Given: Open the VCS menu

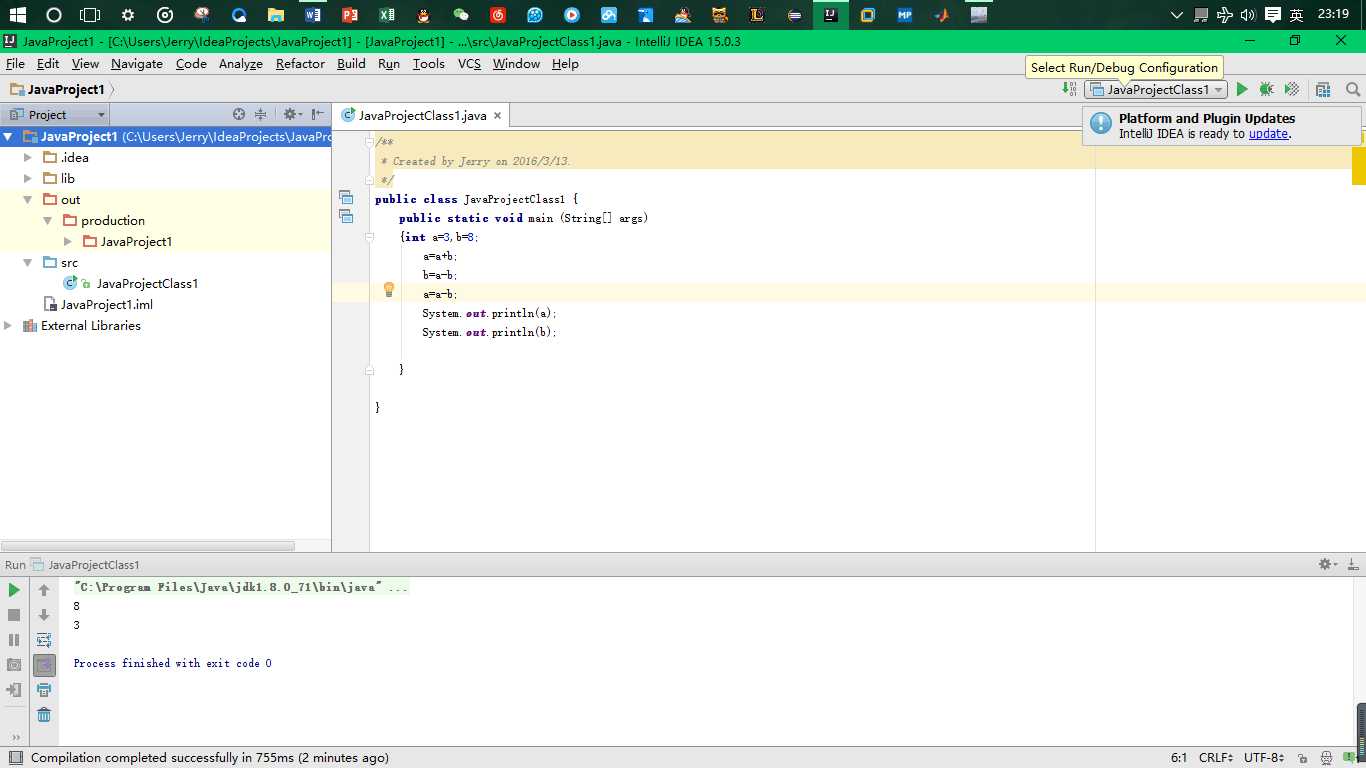Looking at the screenshot, I should point(469,63).
